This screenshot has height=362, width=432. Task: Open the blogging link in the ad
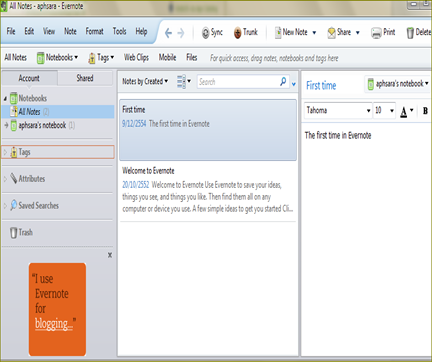pyautogui.click(x=53, y=324)
